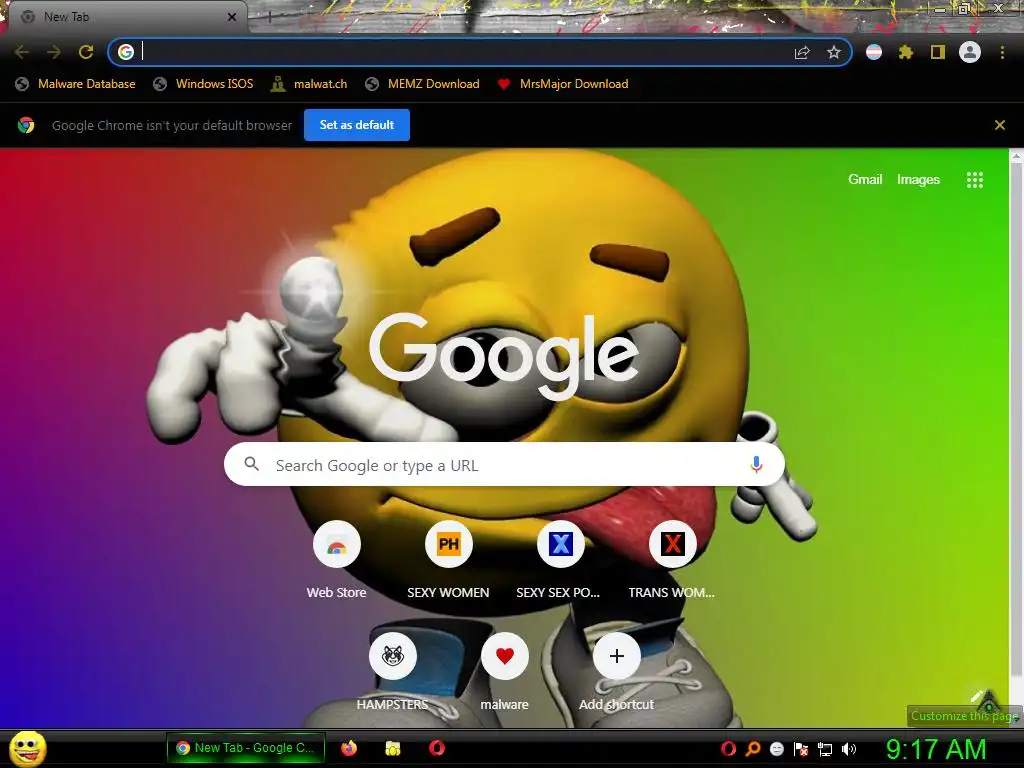Open the Malware Database bookmark
The height and width of the screenshot is (768, 1024).
[76, 84]
